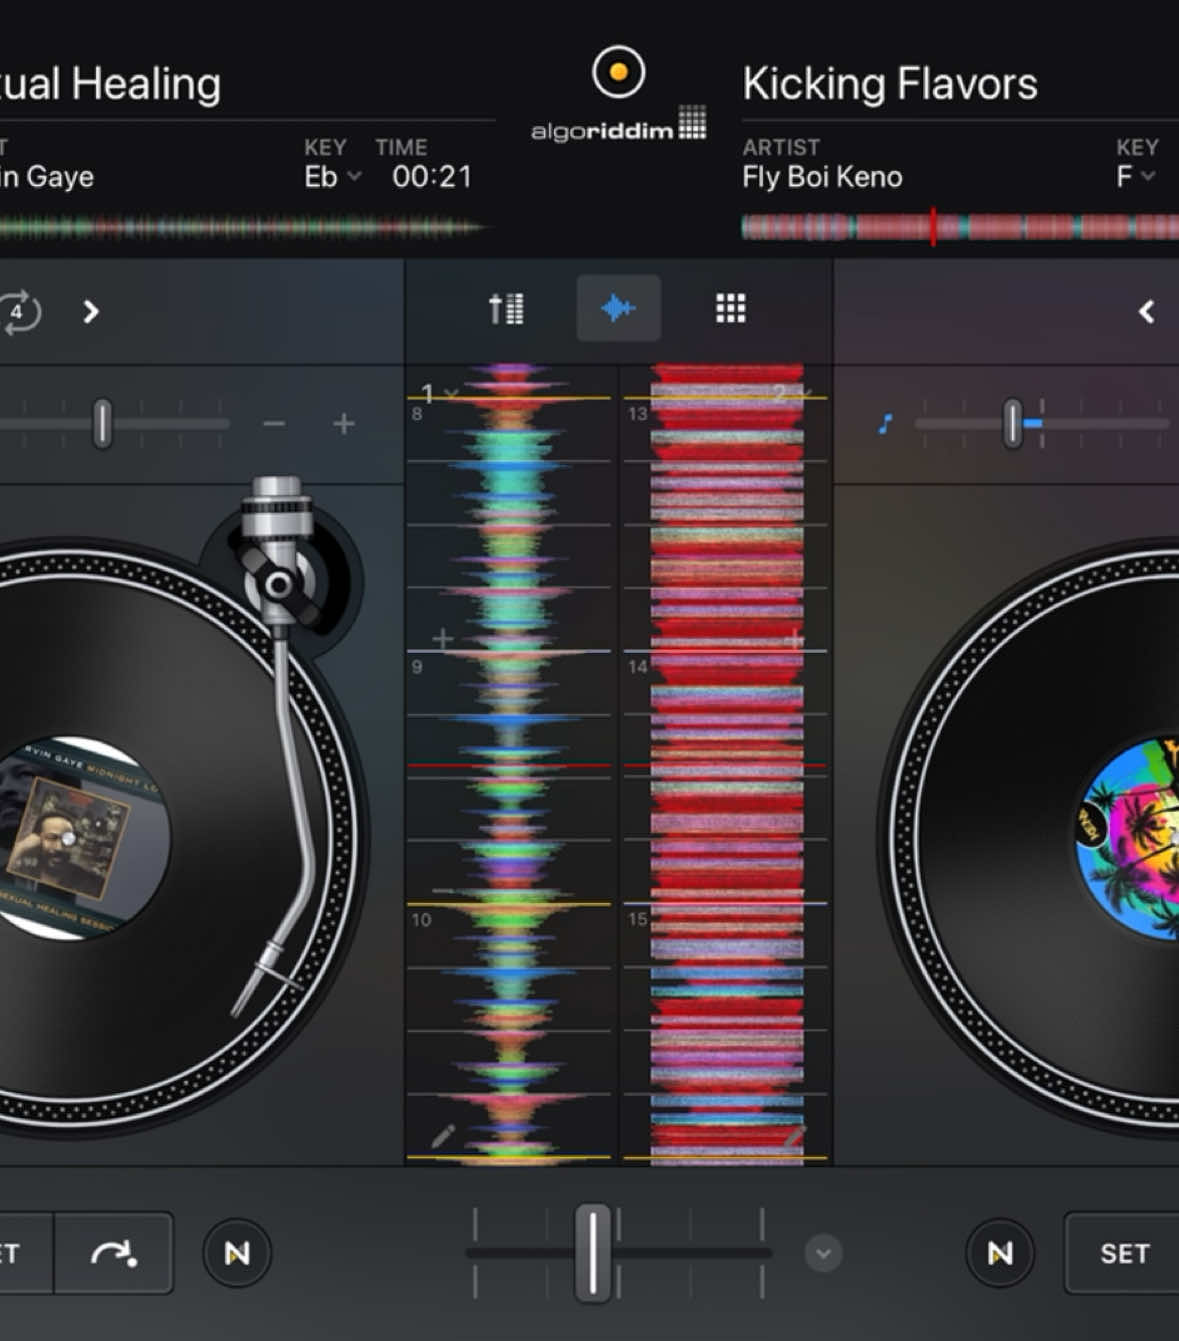
Task: Open the pads grid view tab
Action: click(x=730, y=308)
